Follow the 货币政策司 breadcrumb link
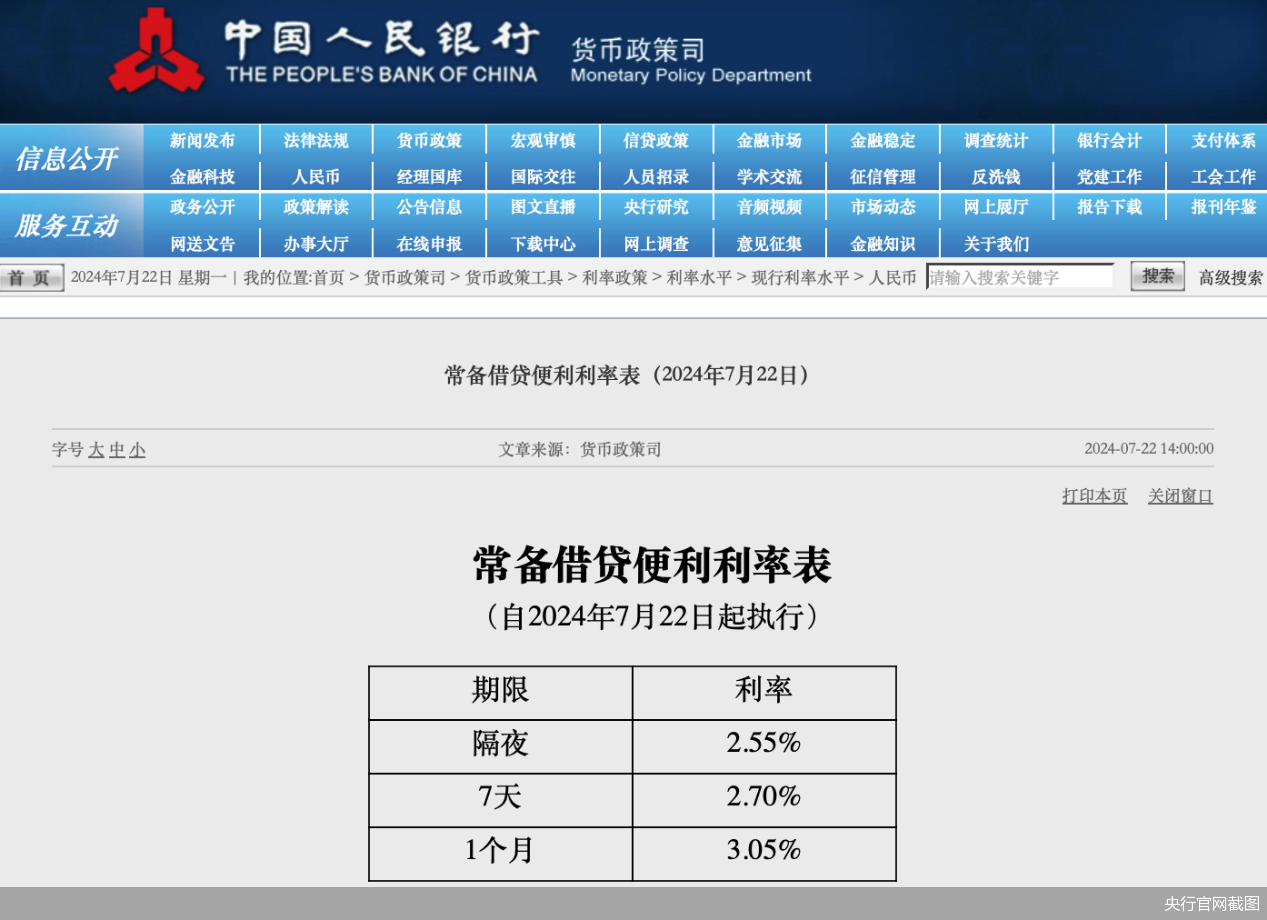 (x=405, y=278)
